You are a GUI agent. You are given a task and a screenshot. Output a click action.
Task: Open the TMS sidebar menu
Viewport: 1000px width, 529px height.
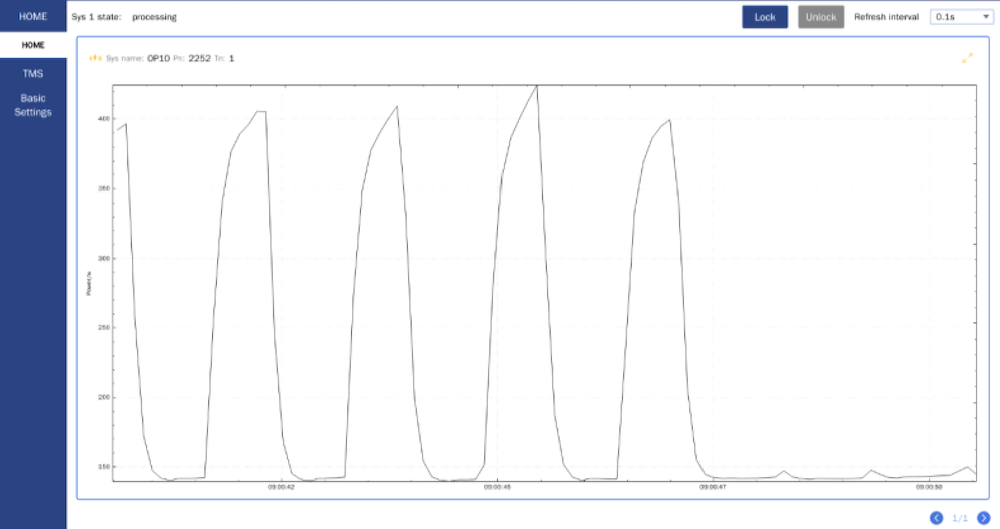(33, 73)
